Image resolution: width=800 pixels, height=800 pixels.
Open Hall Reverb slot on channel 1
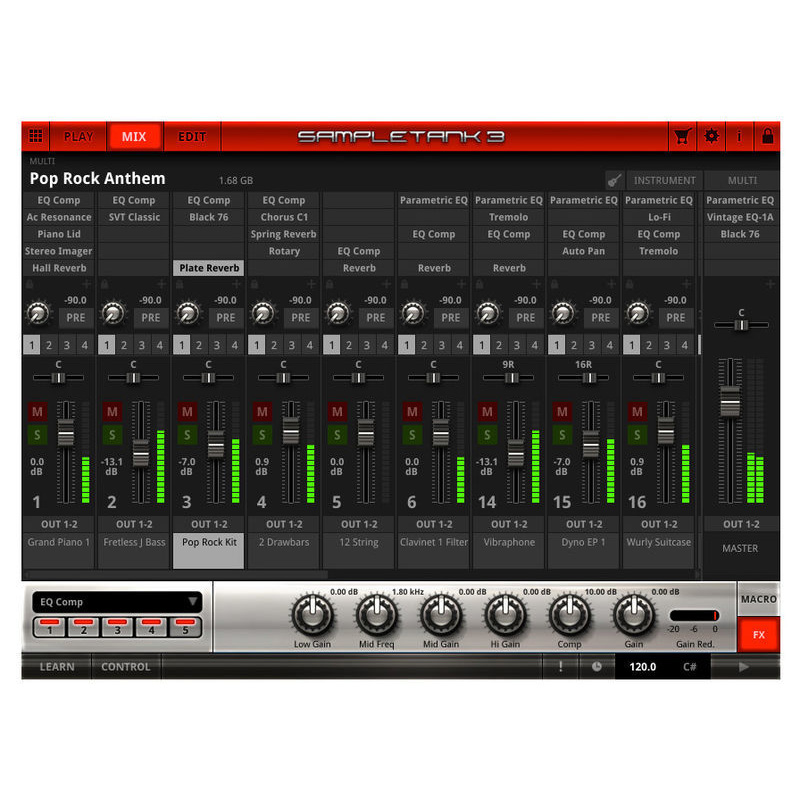click(x=59, y=268)
